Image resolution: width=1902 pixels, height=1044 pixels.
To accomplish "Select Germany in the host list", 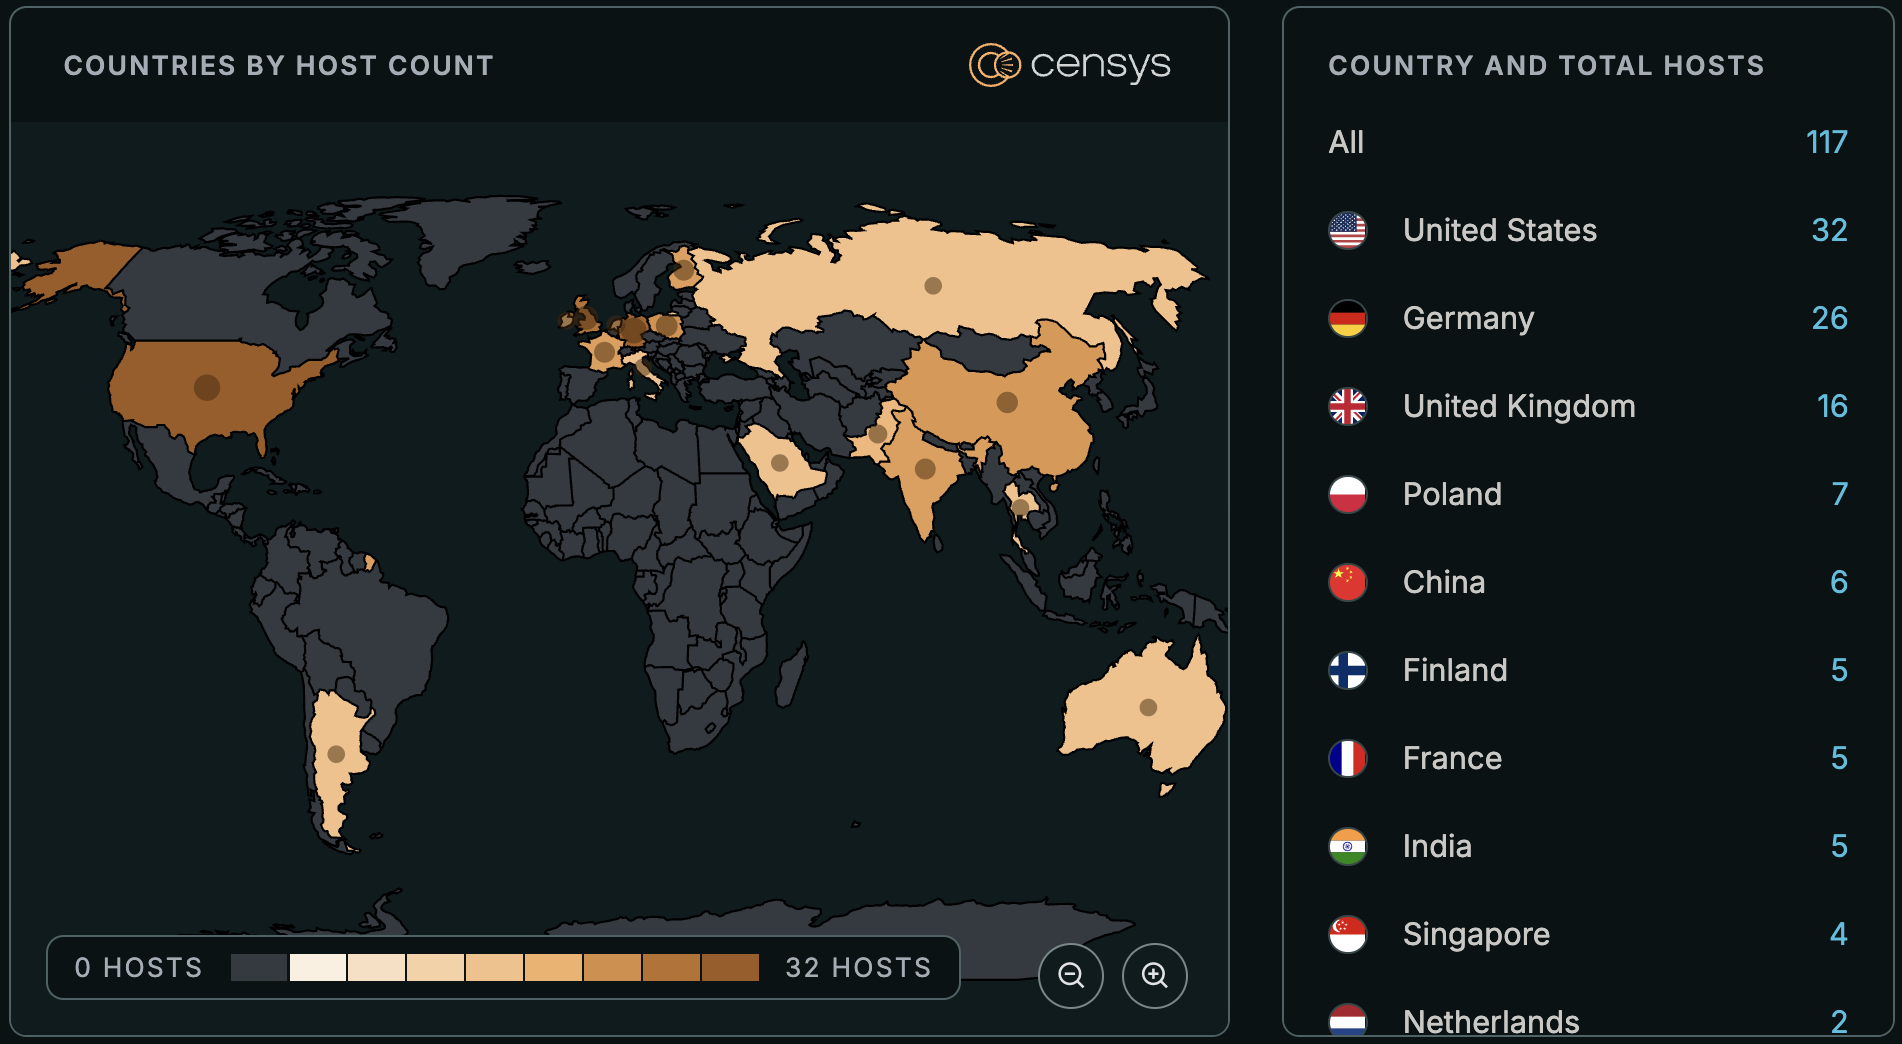I will (1588, 318).
